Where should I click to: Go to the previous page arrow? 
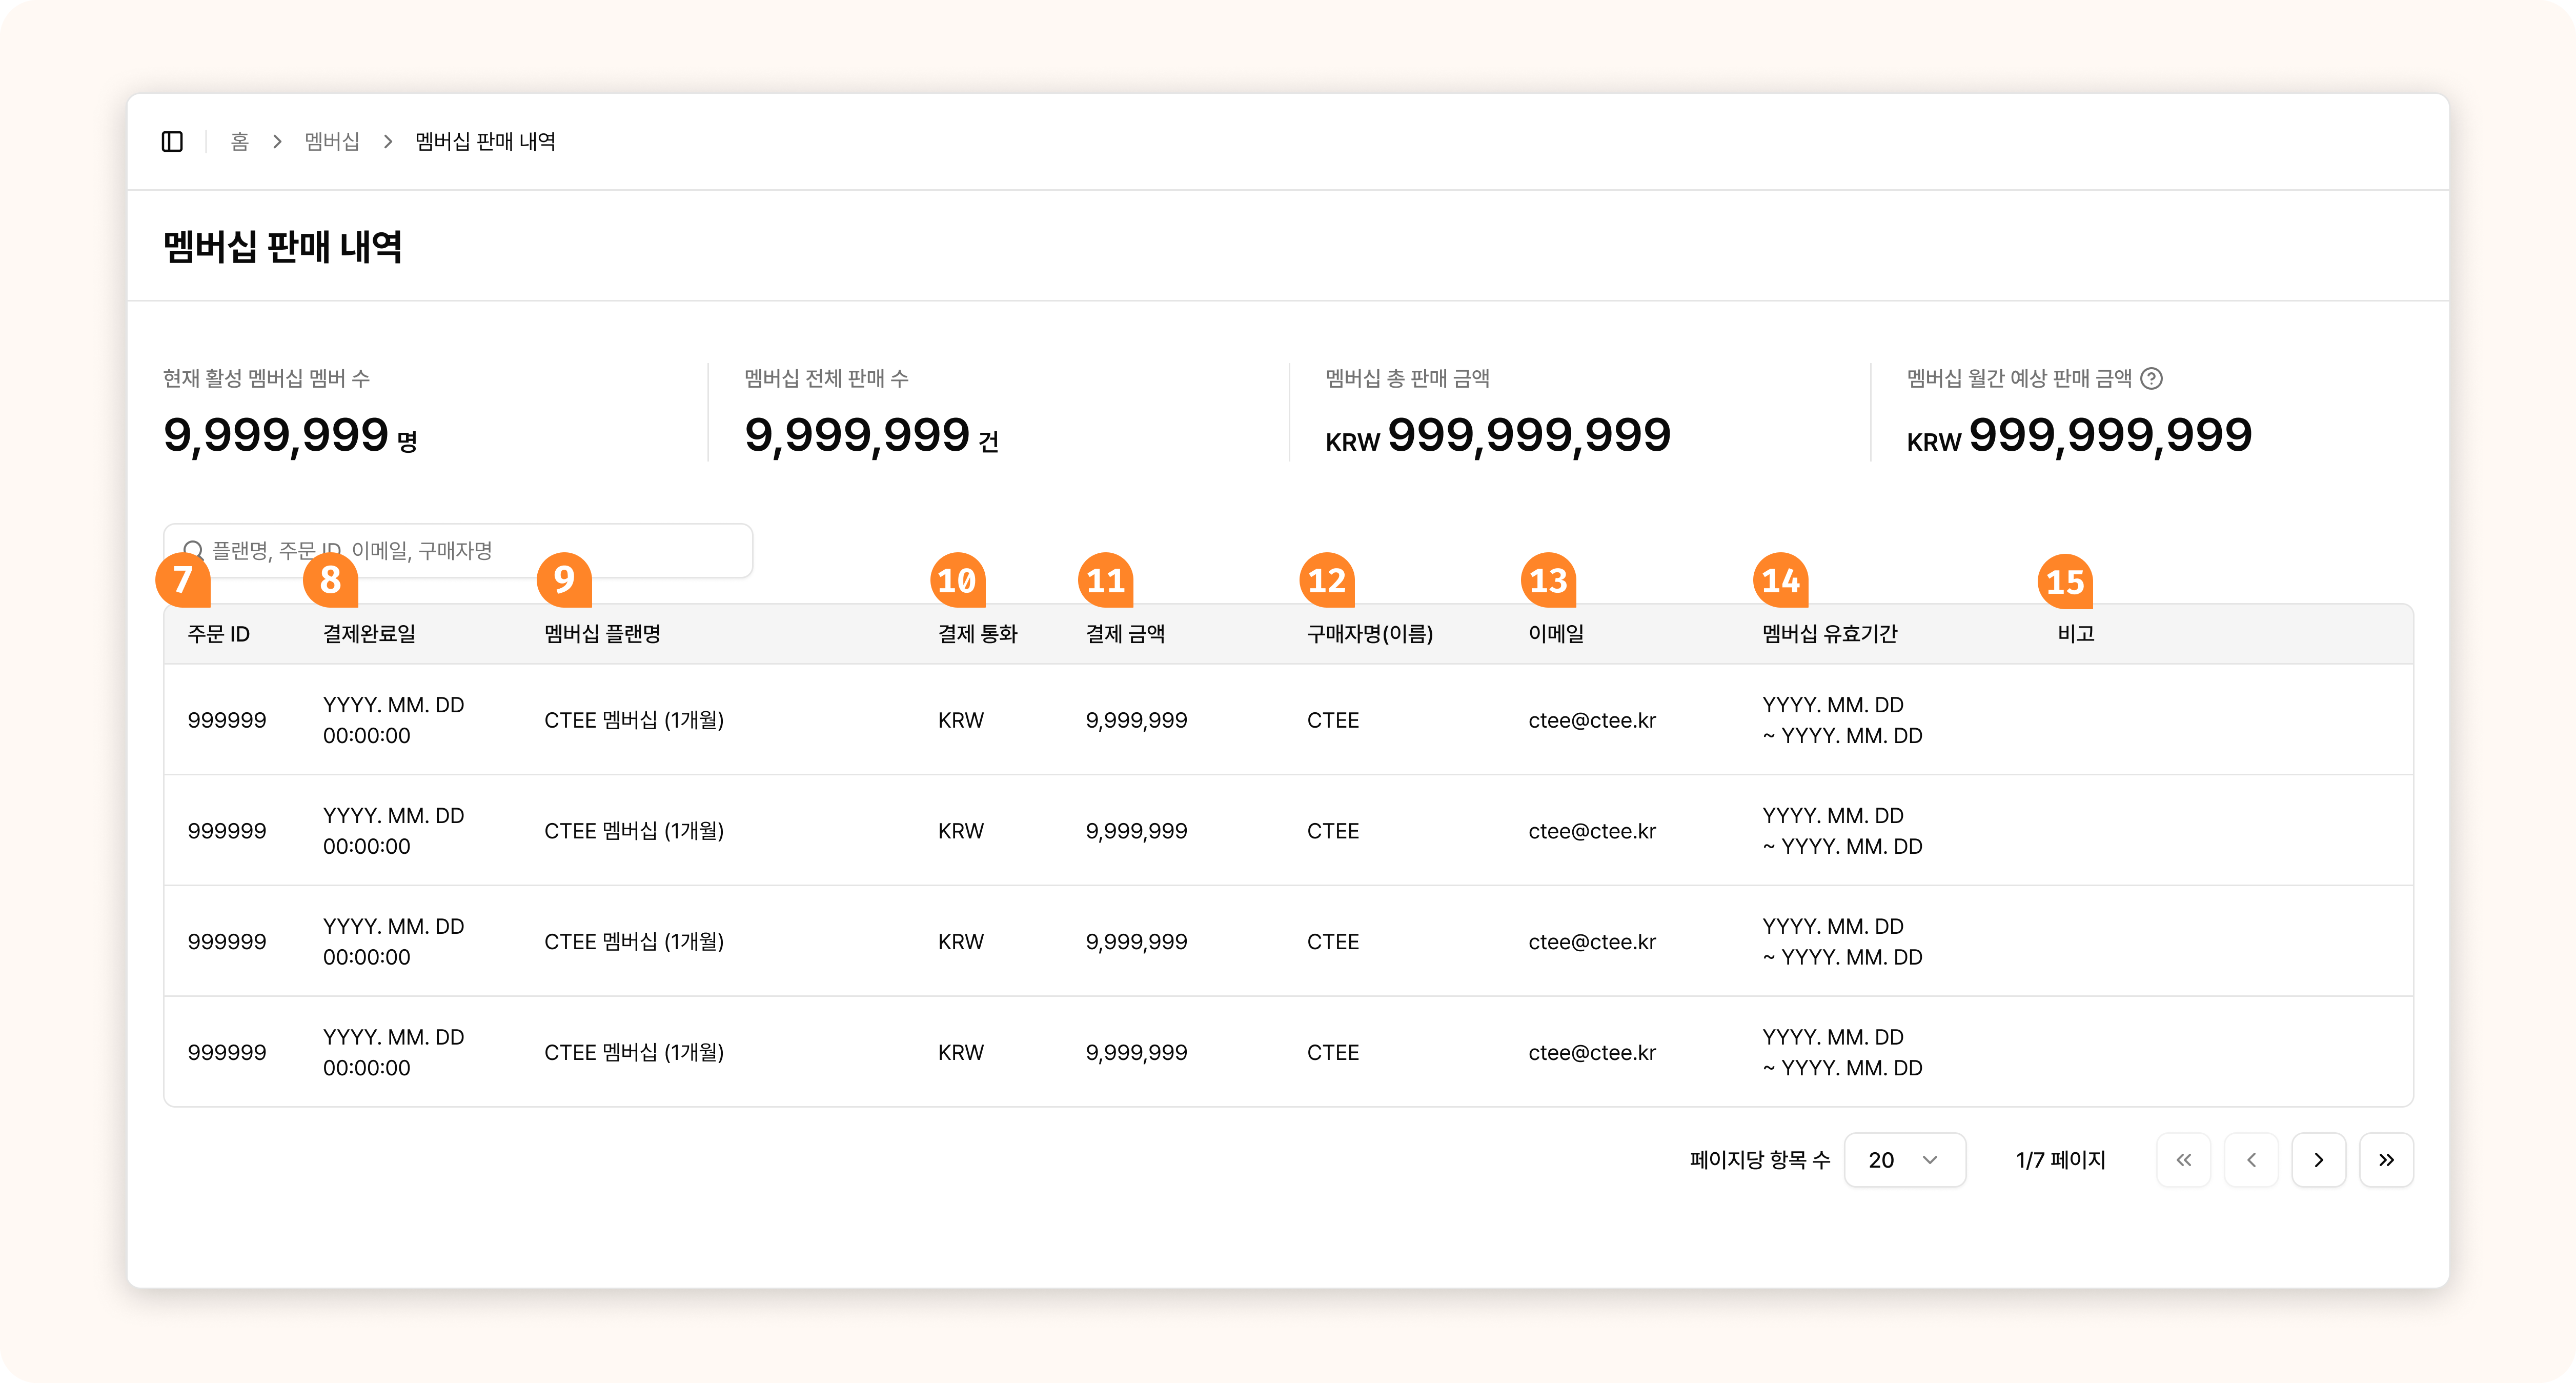(2251, 1160)
